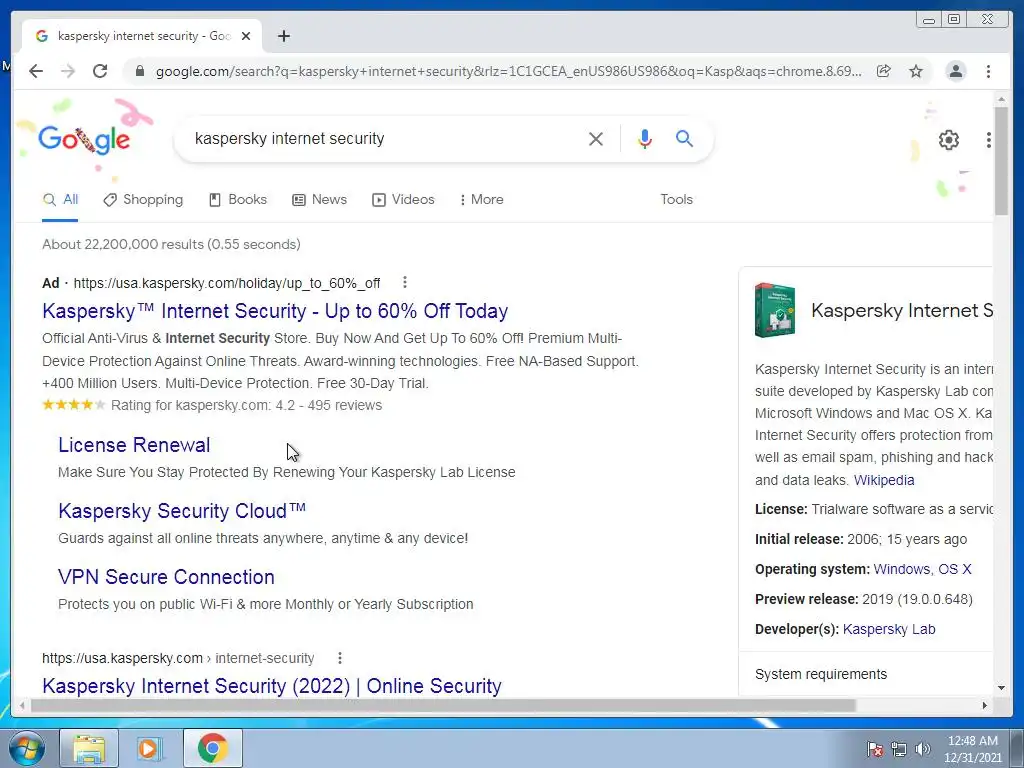Viewport: 1024px width, 768px height.
Task: Open network status icon in system tray
Action: pyautogui.click(x=899, y=749)
